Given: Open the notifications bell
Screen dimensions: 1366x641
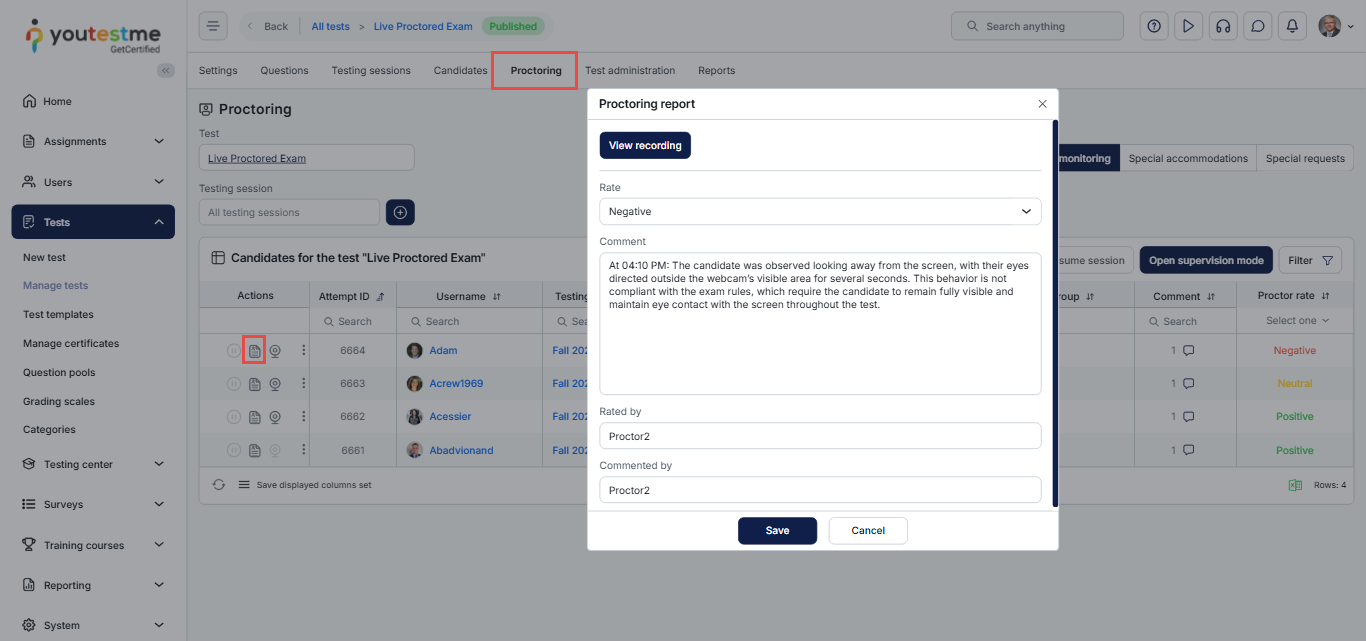Looking at the screenshot, I should tap(1293, 26).
